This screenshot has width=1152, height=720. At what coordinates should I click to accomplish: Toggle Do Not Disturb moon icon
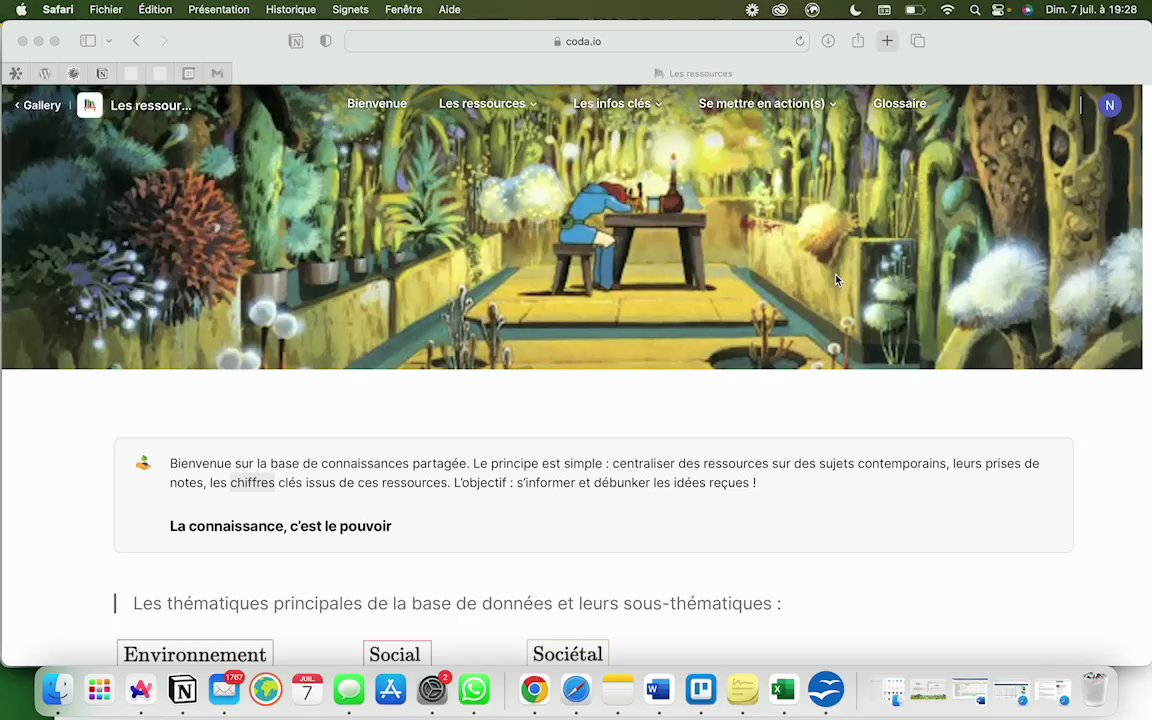pos(855,10)
